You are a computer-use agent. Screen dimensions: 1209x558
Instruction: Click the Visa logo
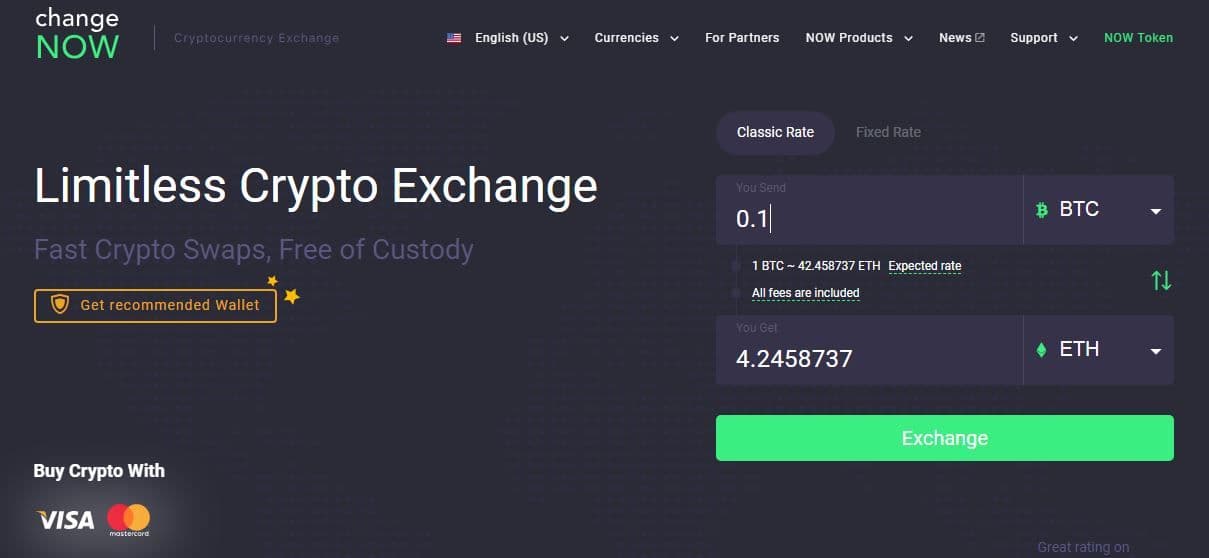tap(65, 520)
